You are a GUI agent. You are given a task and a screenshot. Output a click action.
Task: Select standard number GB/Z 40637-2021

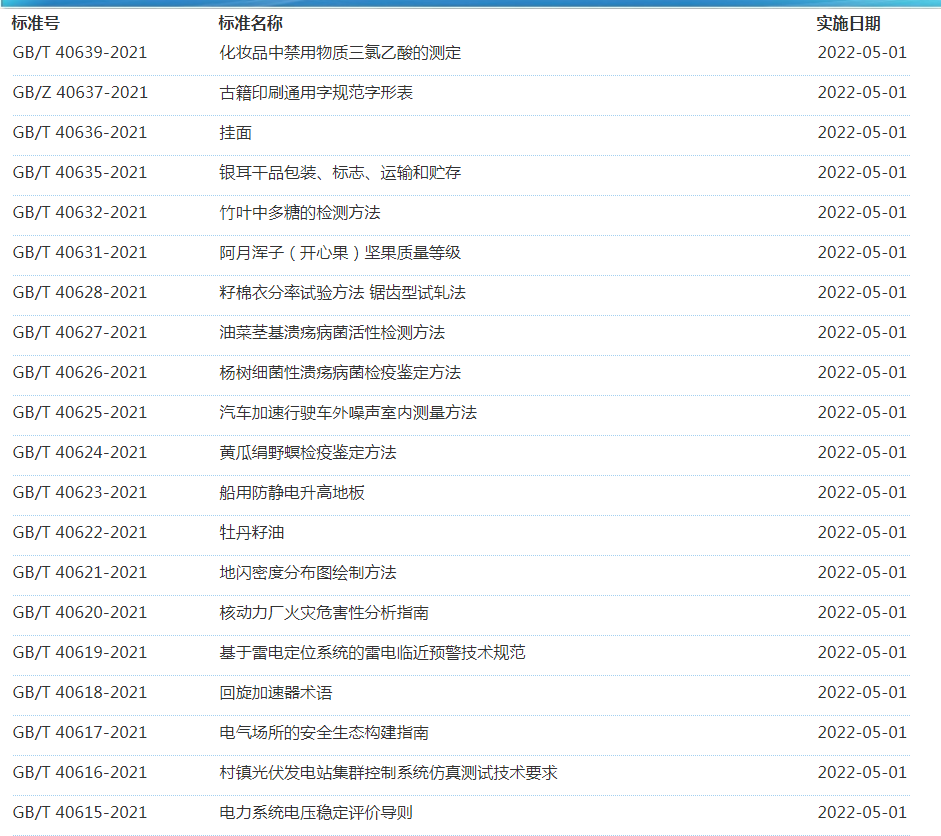coord(80,93)
